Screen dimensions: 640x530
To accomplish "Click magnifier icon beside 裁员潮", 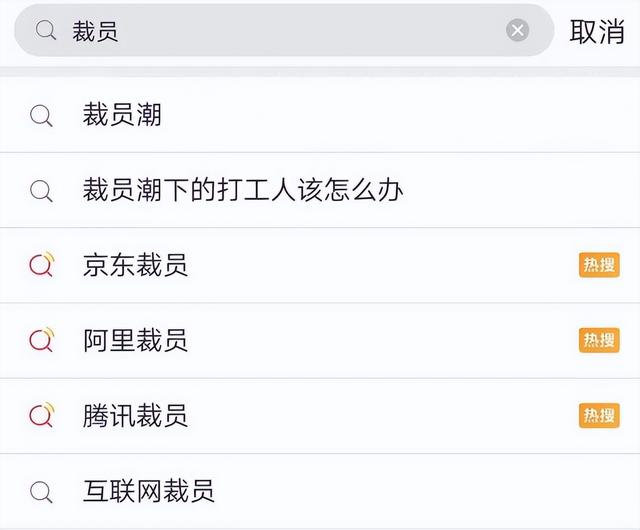I will pyautogui.click(x=41, y=116).
